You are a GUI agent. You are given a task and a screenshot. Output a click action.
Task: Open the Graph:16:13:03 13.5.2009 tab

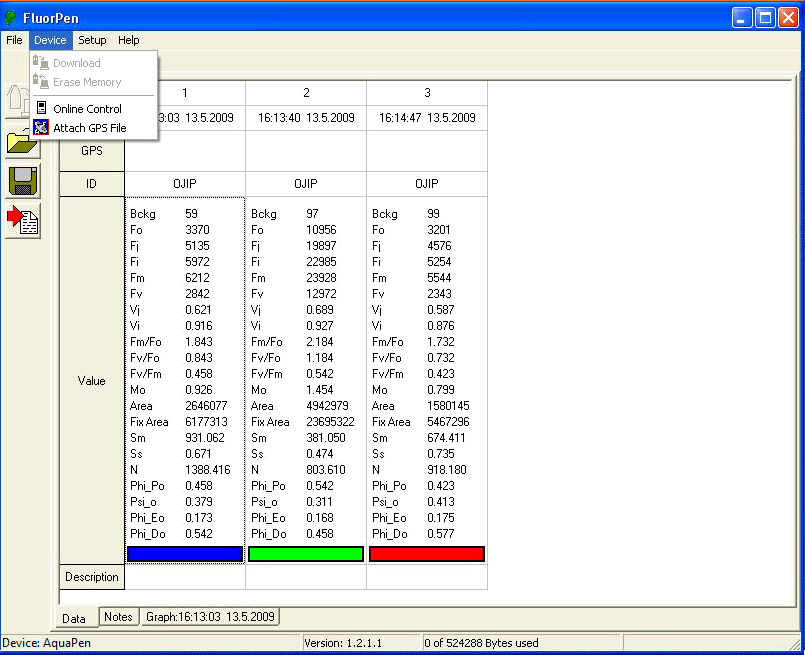(x=210, y=617)
